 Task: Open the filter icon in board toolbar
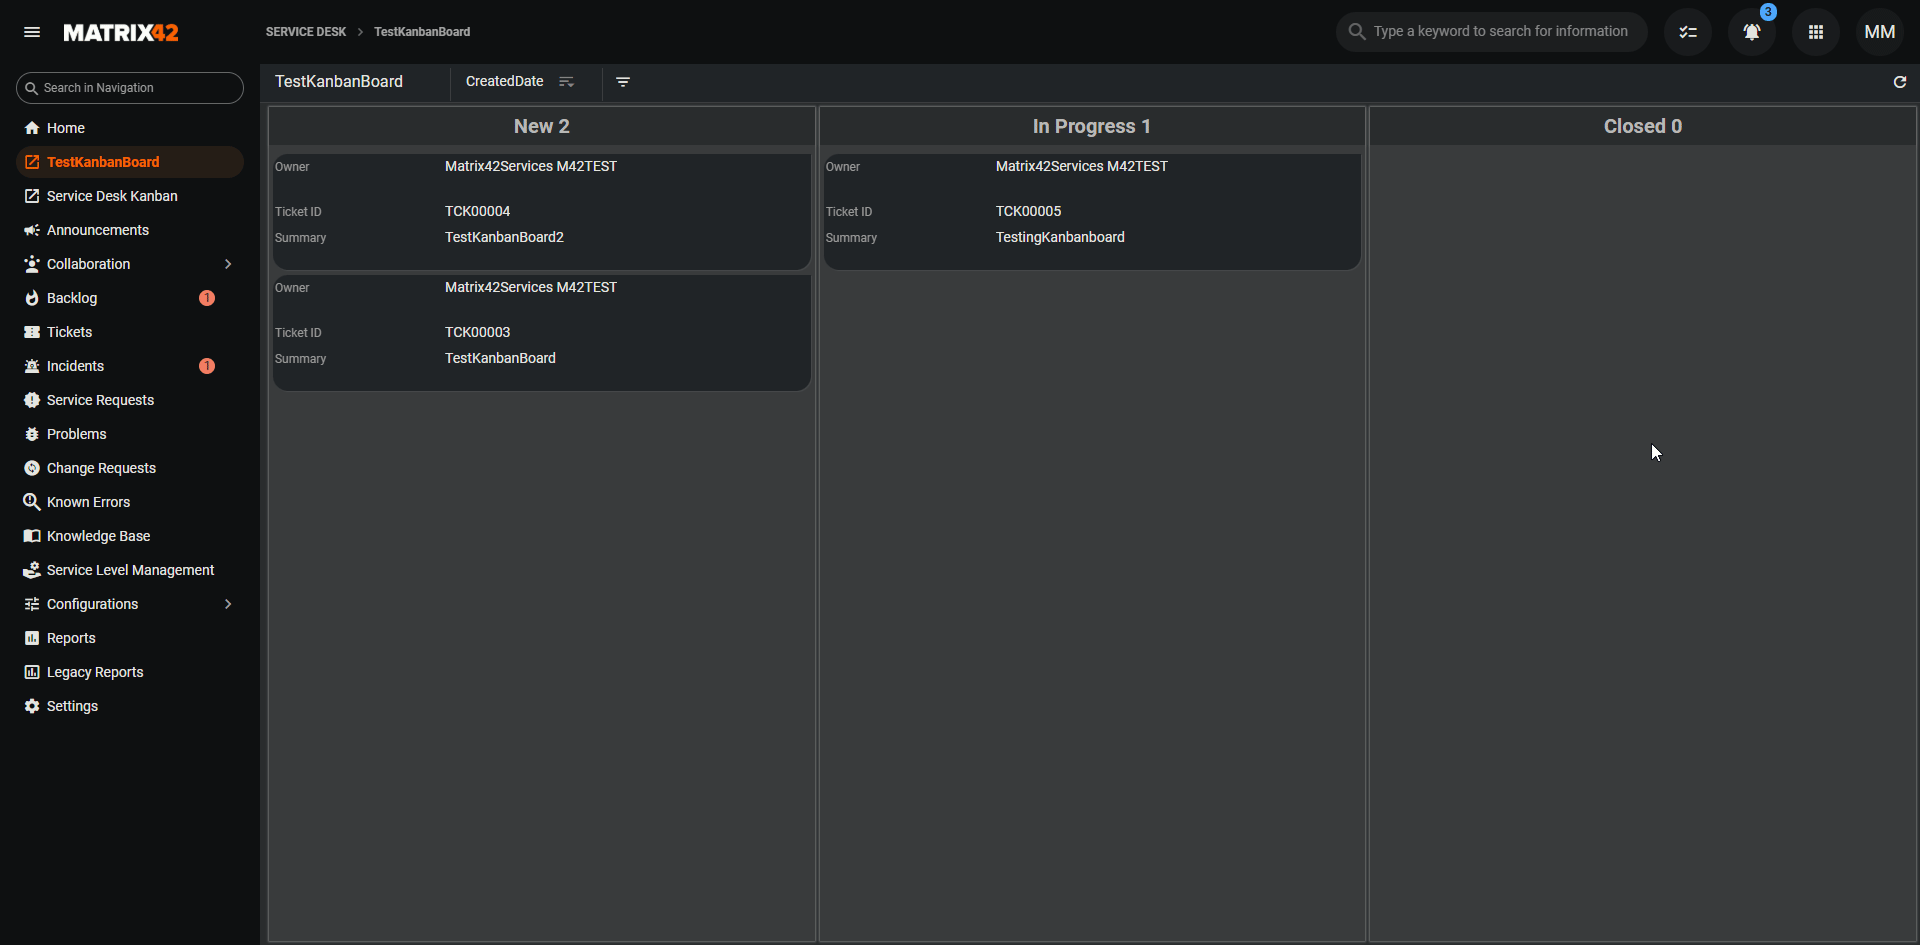[x=623, y=82]
